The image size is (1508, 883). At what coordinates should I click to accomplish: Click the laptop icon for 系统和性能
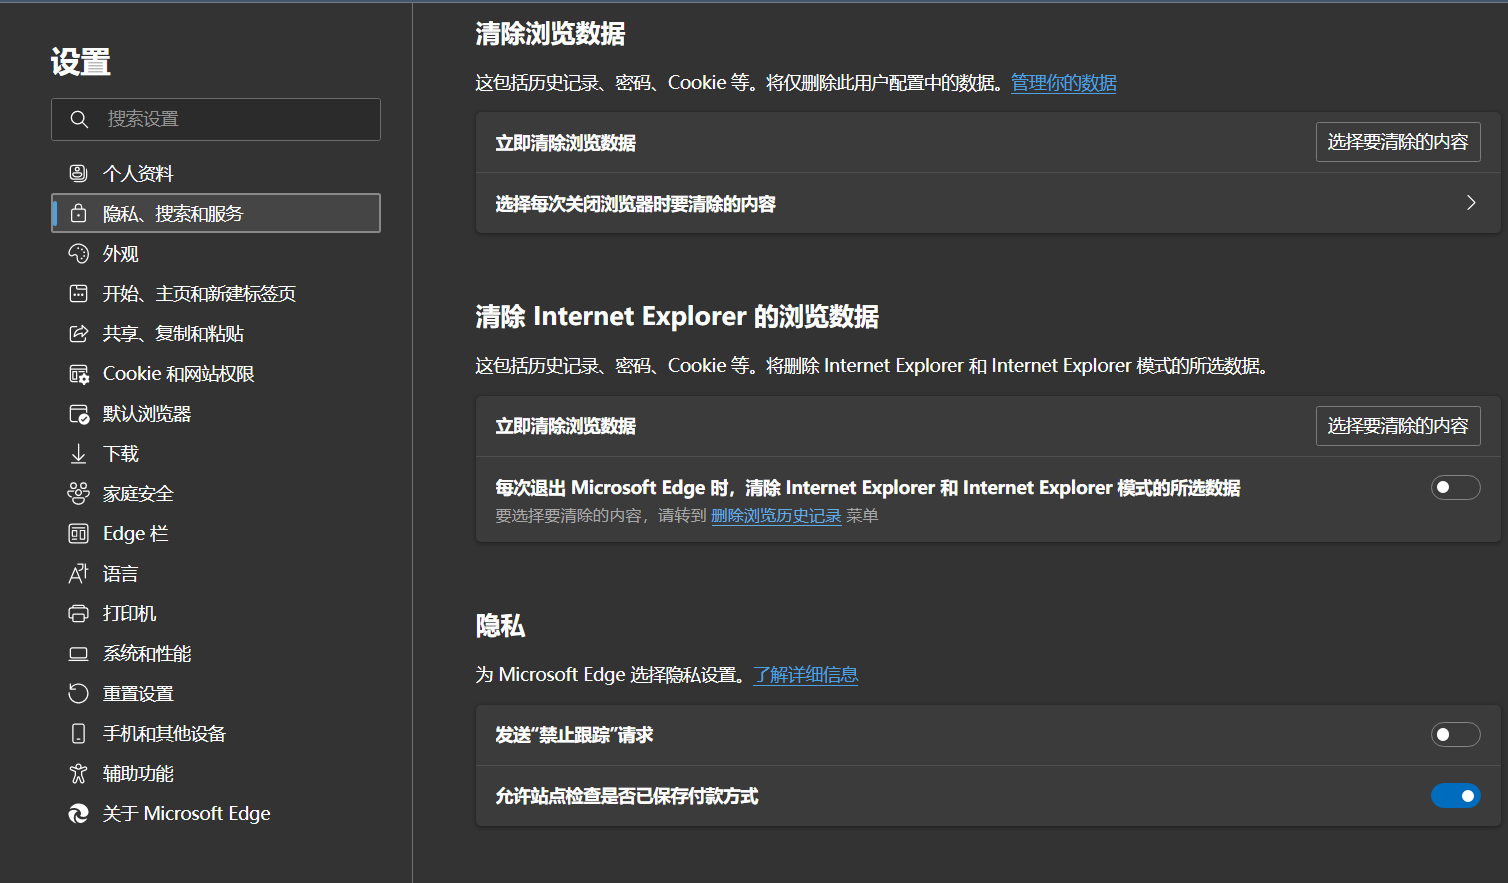click(x=78, y=653)
